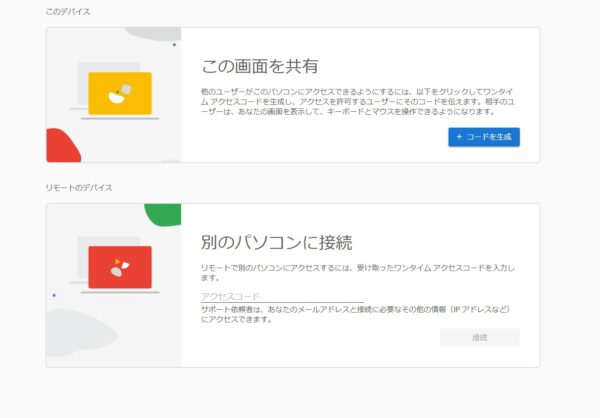Click the コードを生成 button
600x418 pixels.
(x=483, y=137)
